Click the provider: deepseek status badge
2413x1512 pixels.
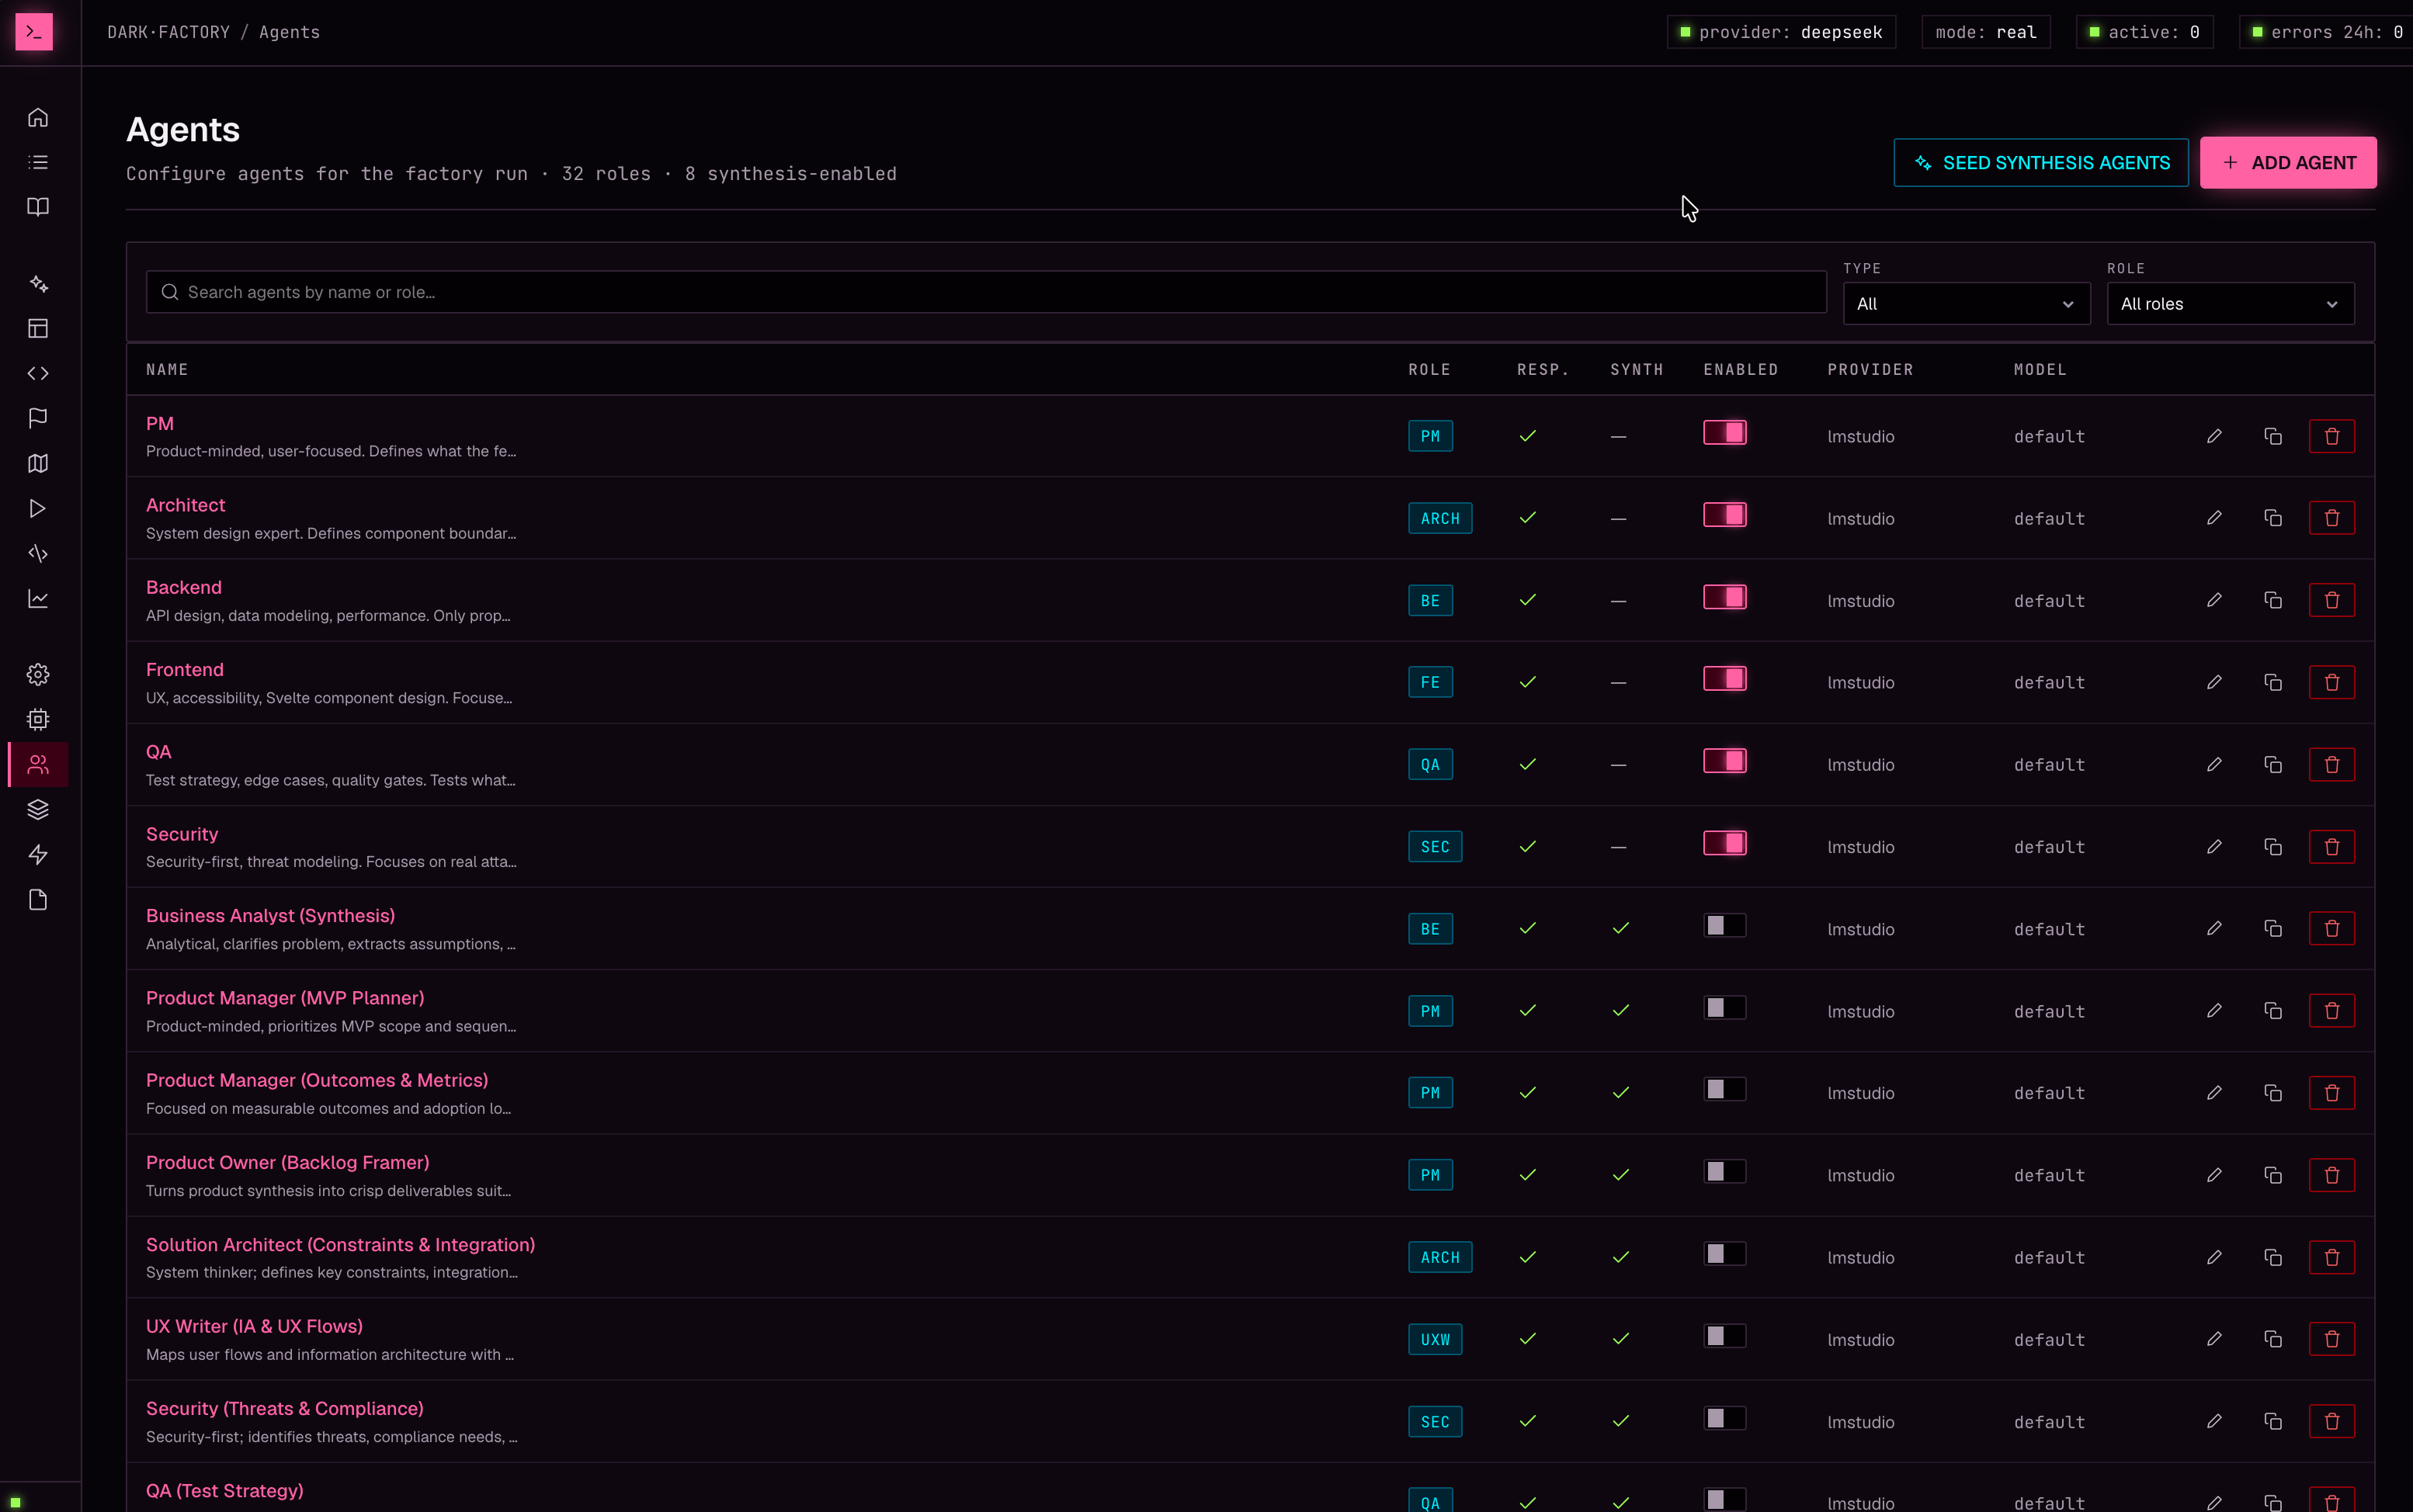tap(1781, 32)
